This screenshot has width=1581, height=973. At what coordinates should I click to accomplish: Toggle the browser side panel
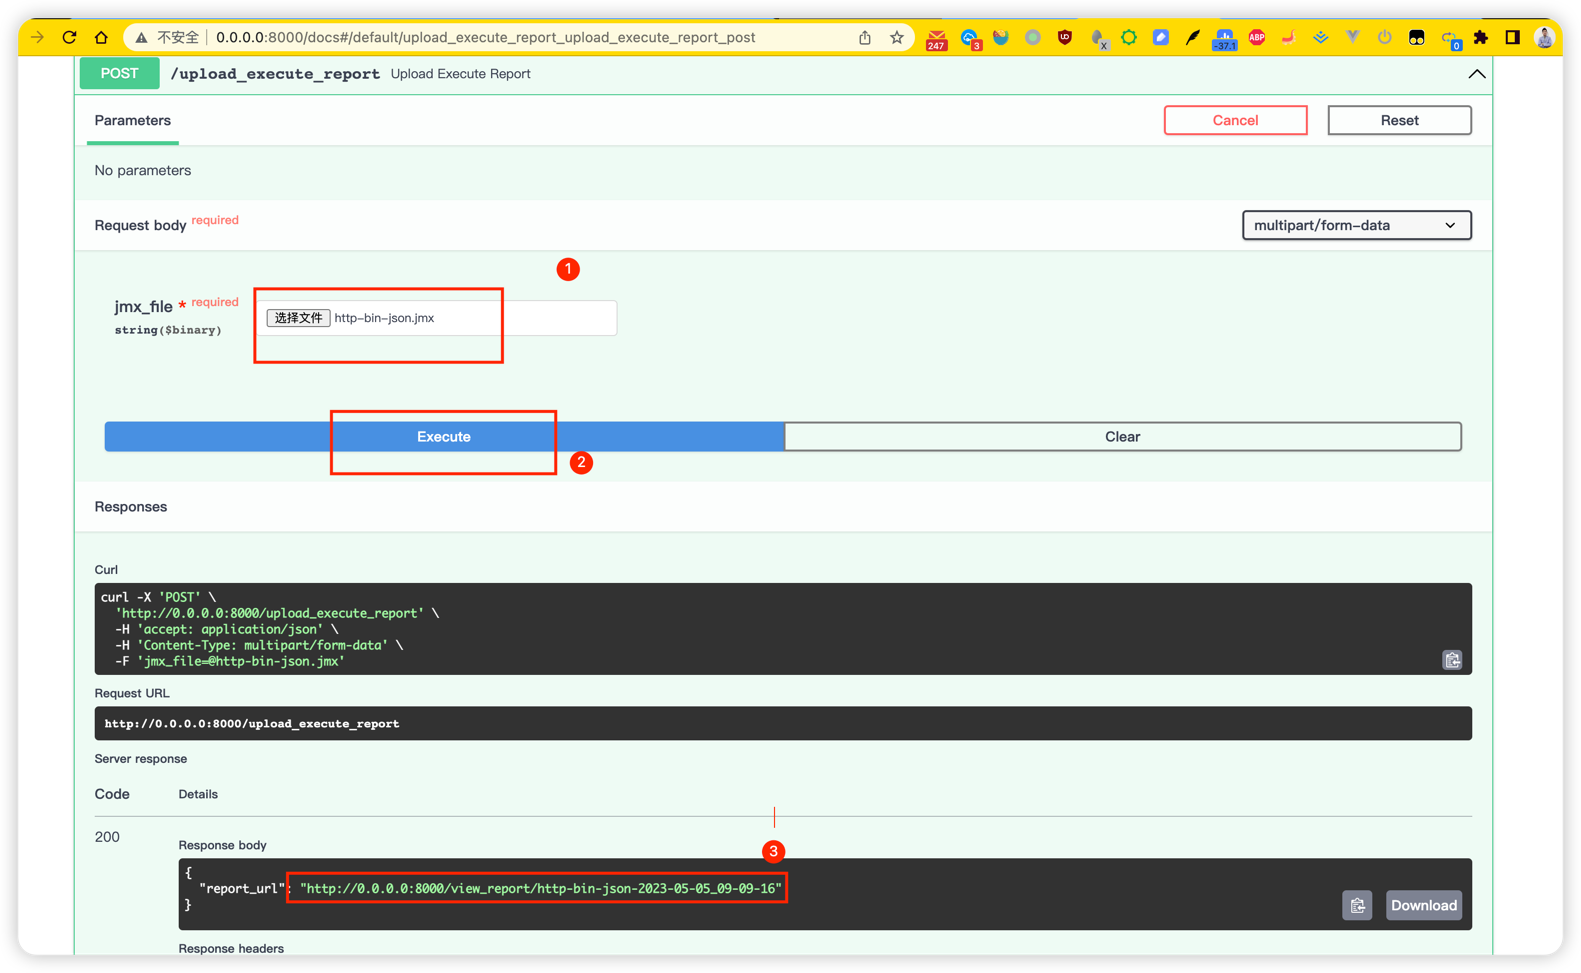[1513, 37]
